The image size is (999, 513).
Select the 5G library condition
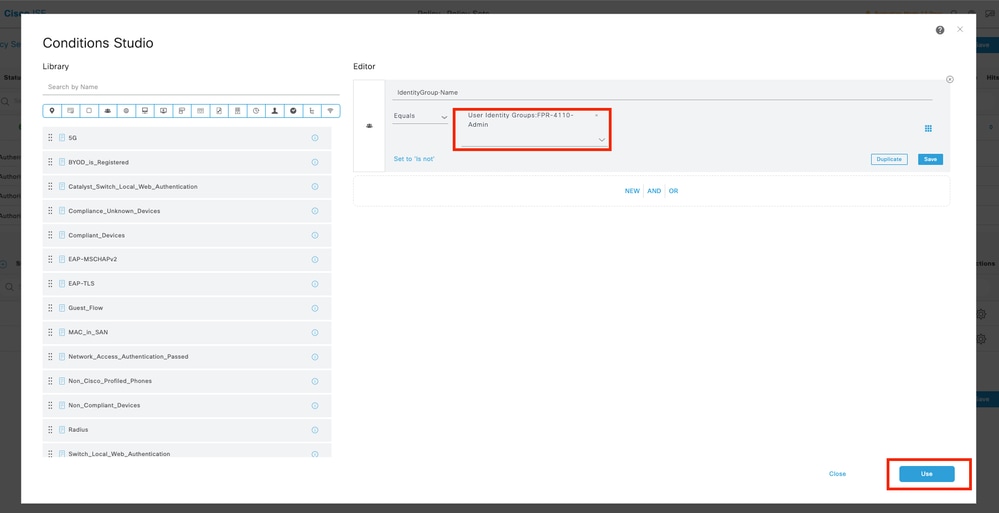pos(187,138)
